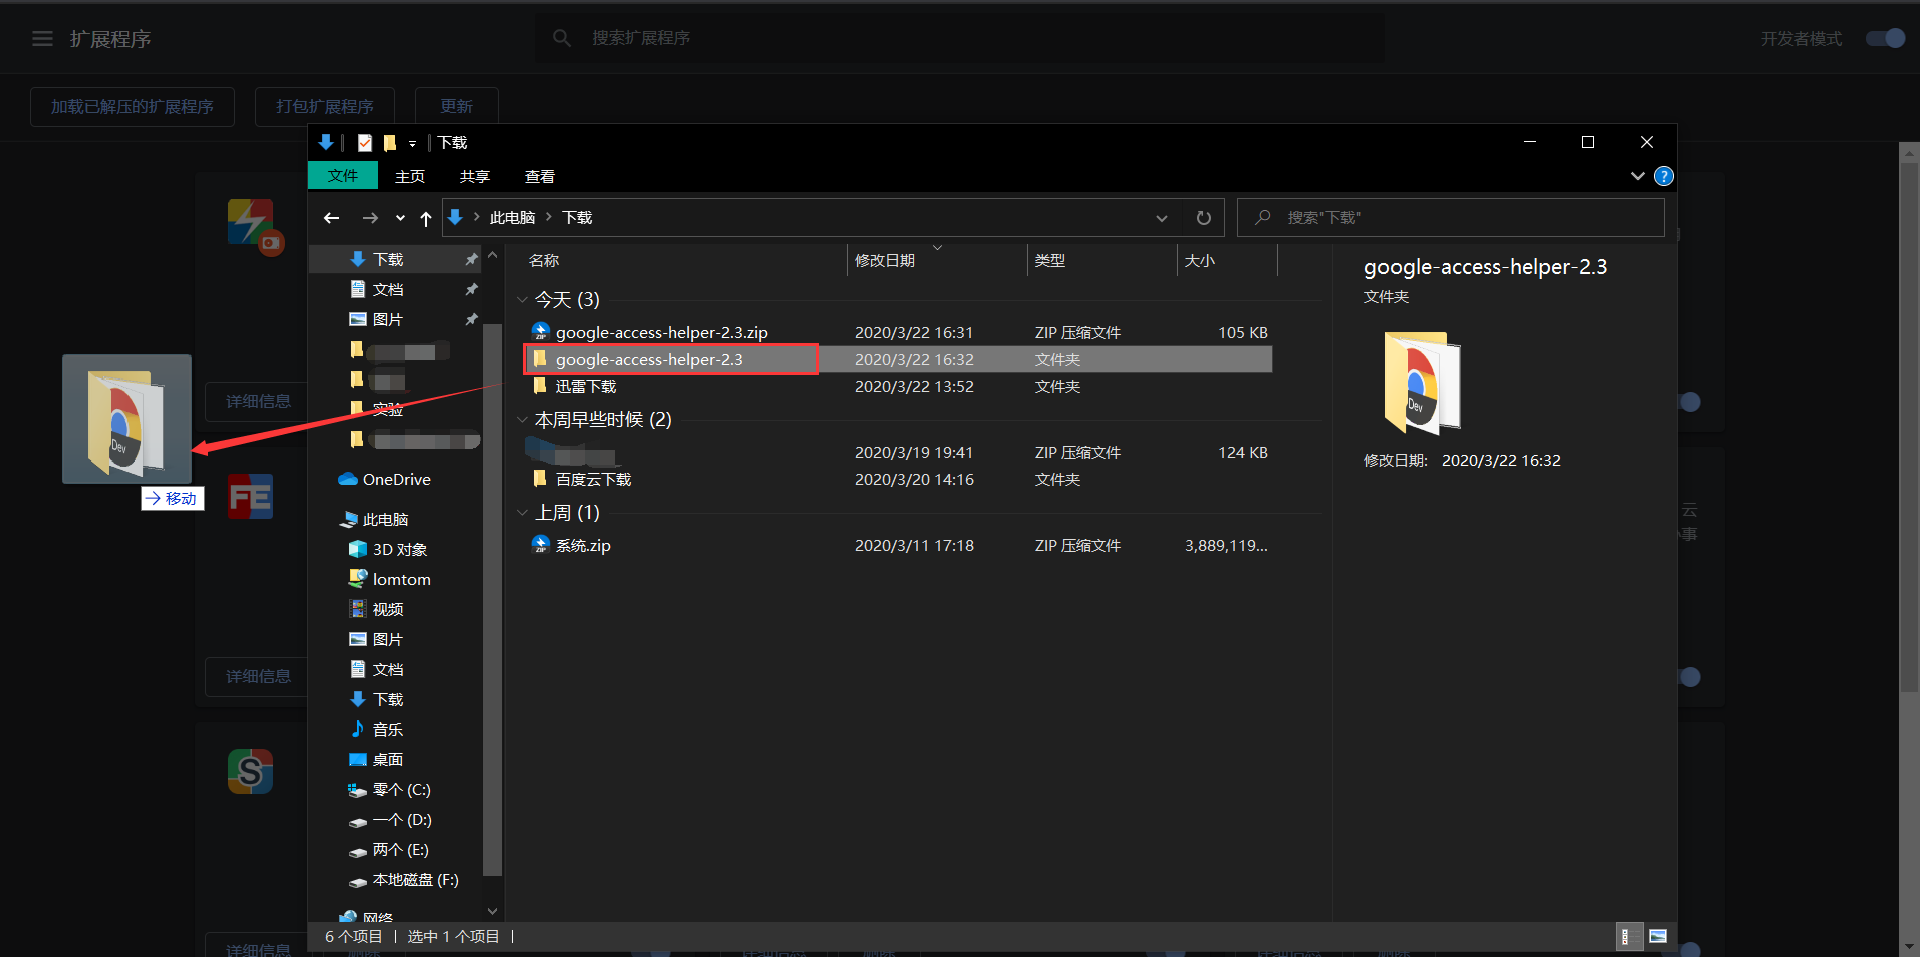Image resolution: width=1920 pixels, height=957 pixels.
Task: Click the search extensions field
Action: tap(960, 38)
